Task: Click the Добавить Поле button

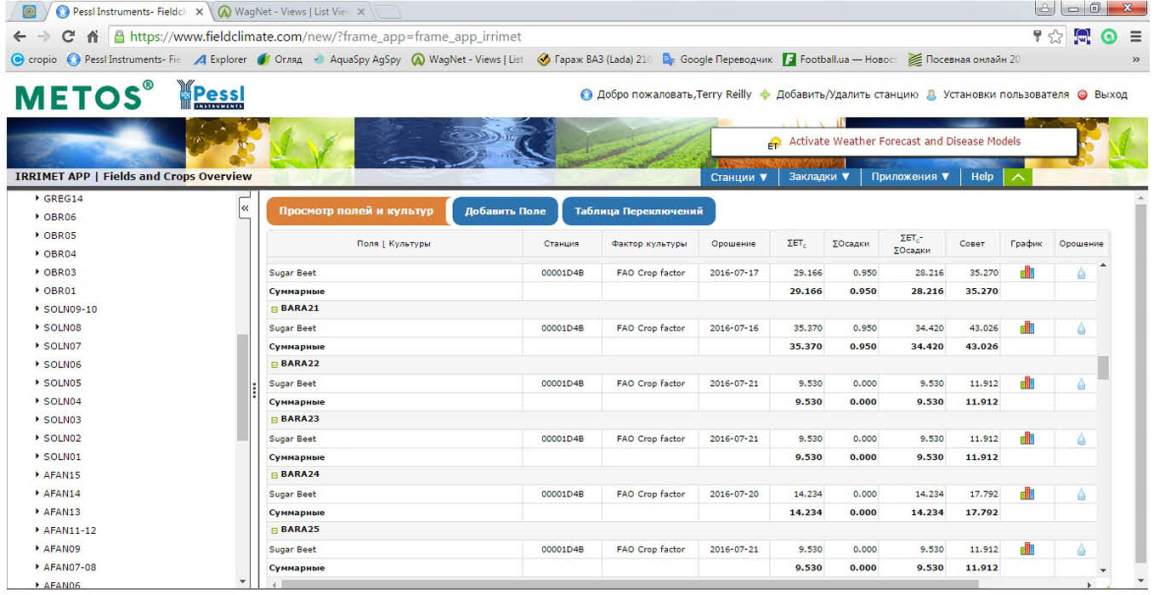Action: pos(505,212)
